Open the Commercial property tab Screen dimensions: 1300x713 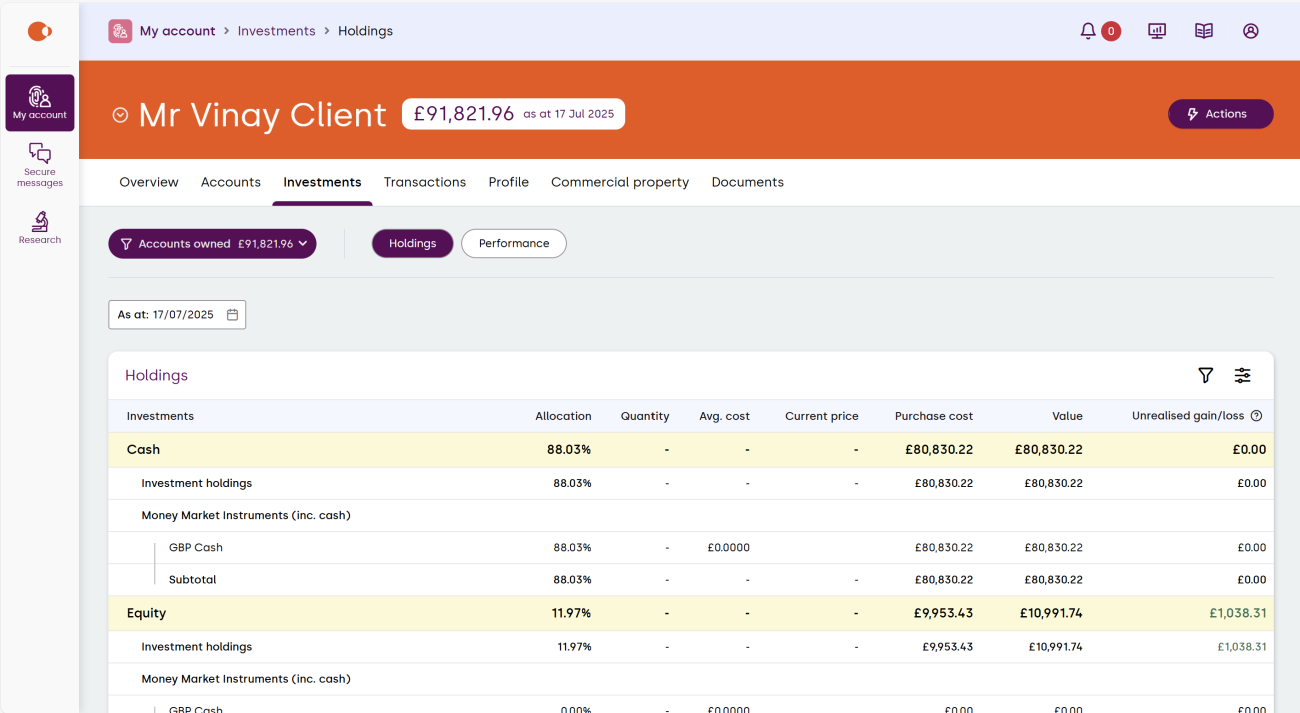point(619,182)
